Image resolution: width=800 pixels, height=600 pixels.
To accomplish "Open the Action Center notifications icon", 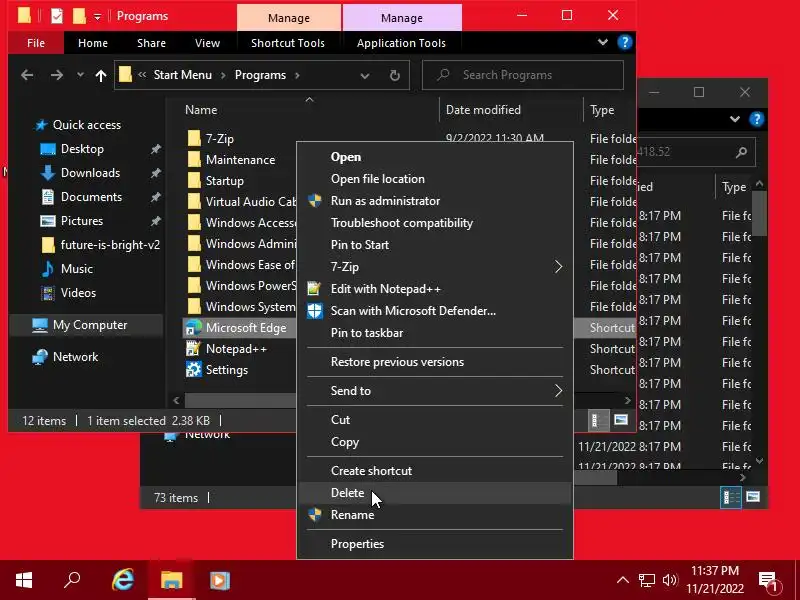I will click(x=769, y=581).
